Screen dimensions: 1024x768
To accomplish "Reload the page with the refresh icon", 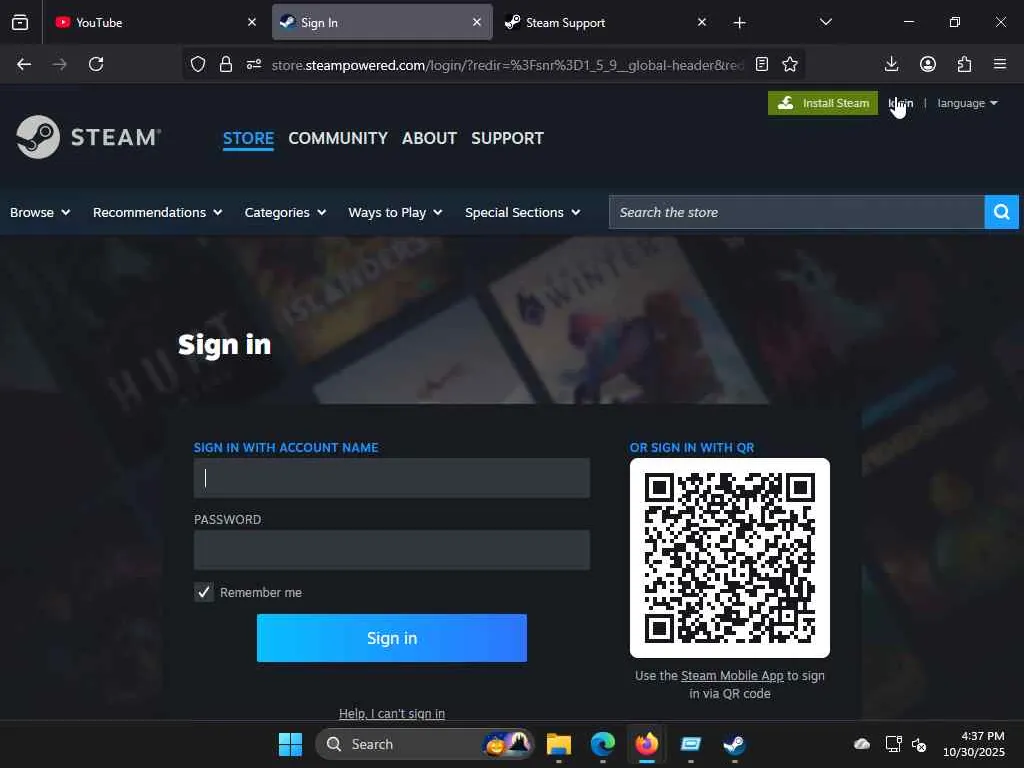I will click(x=96, y=64).
